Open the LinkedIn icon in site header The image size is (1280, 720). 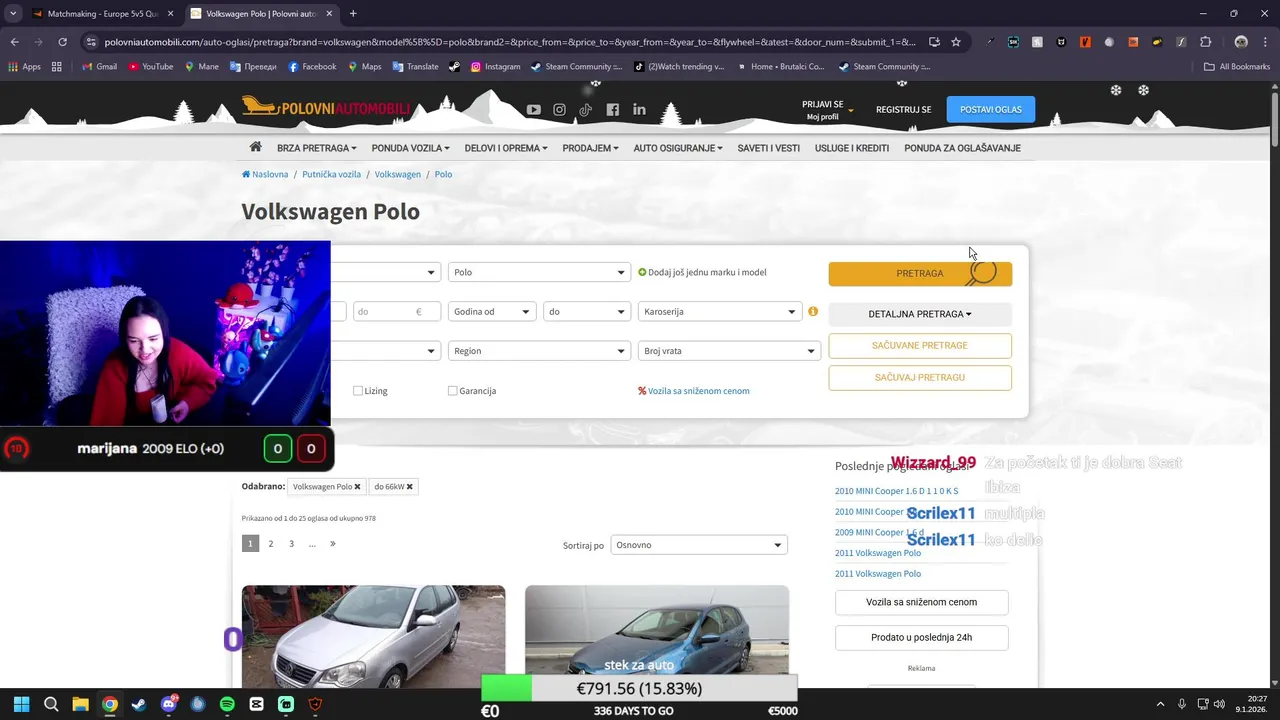[639, 110]
